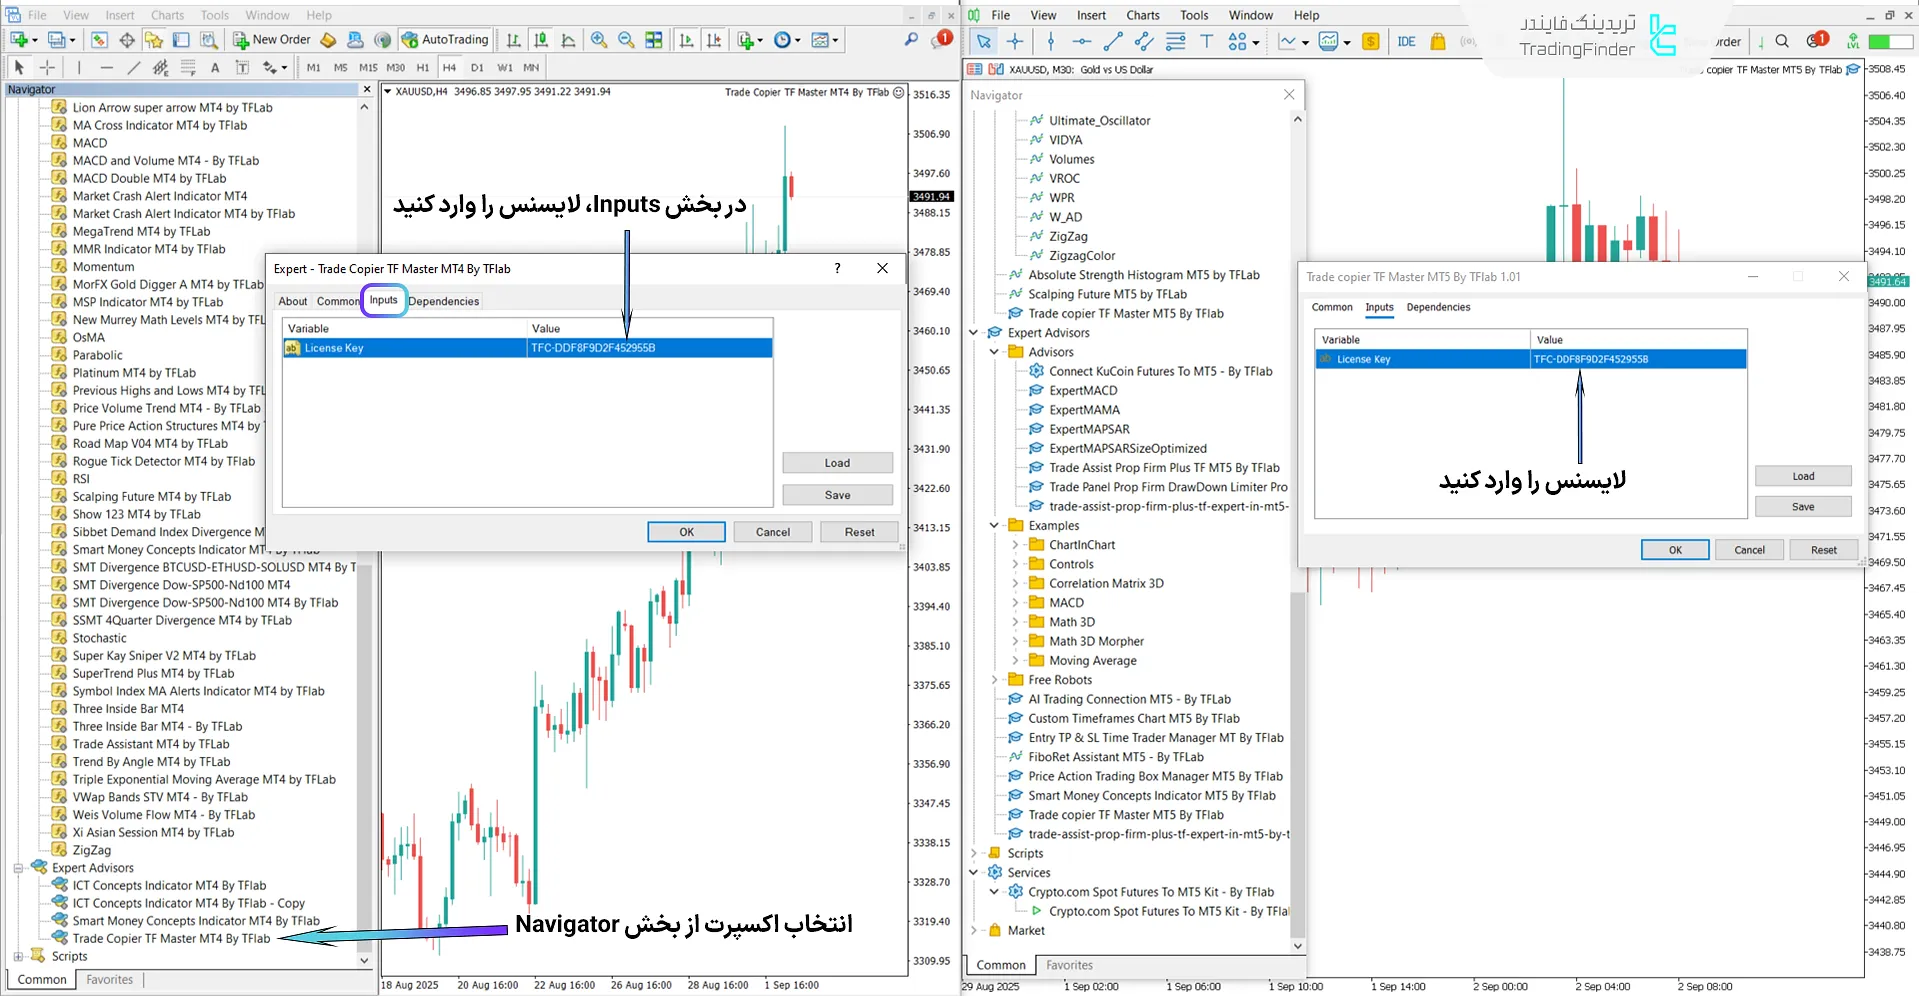Click OK in the MT4 expert dialog
Viewport: 1919px width, 996px height.
(686, 532)
